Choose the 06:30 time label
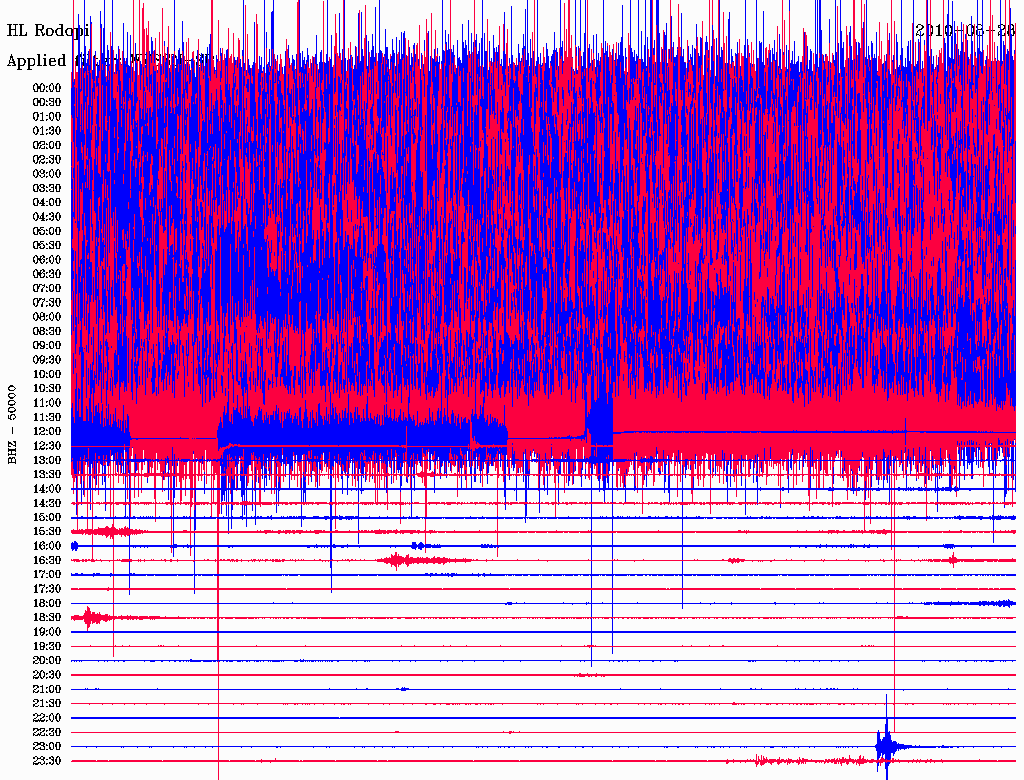 (47, 274)
